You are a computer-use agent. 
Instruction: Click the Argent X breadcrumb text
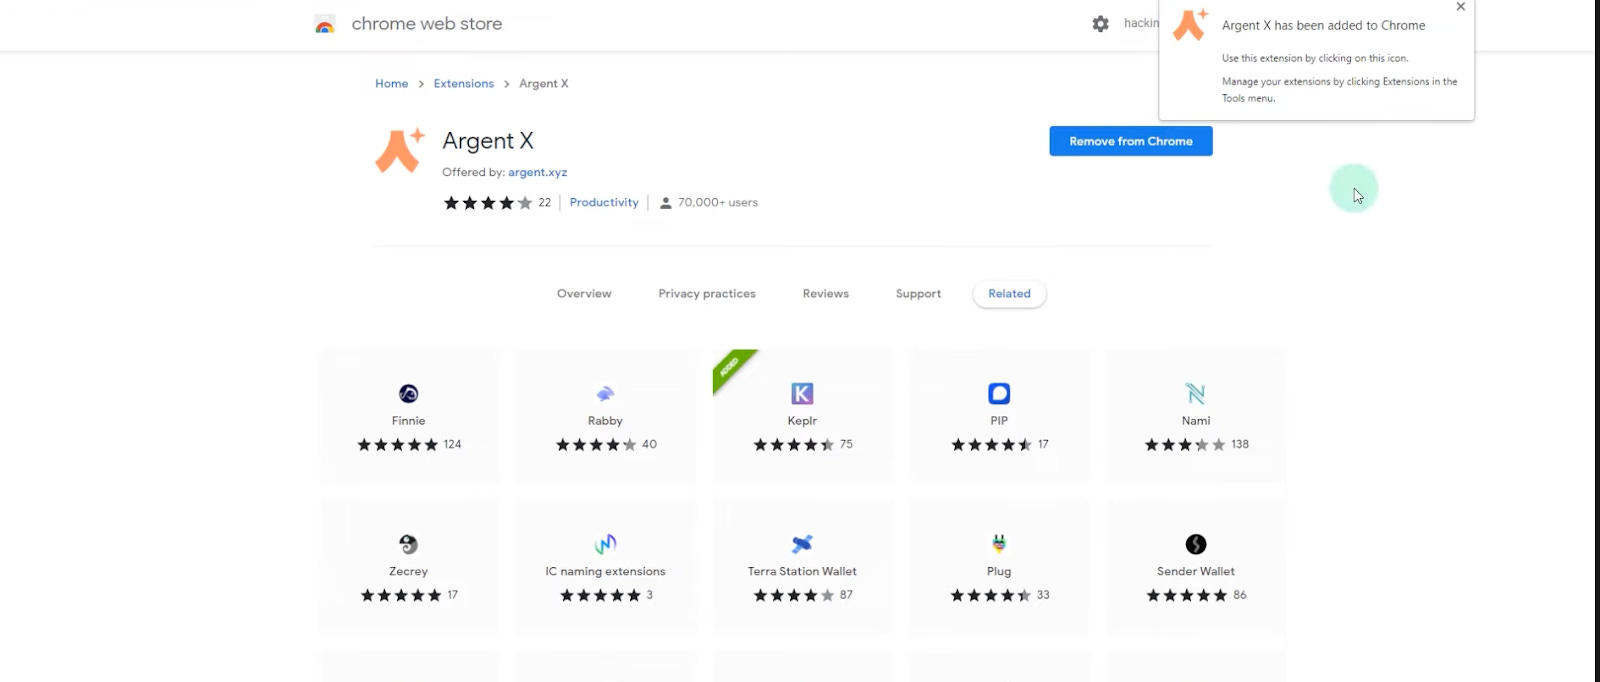[544, 84]
